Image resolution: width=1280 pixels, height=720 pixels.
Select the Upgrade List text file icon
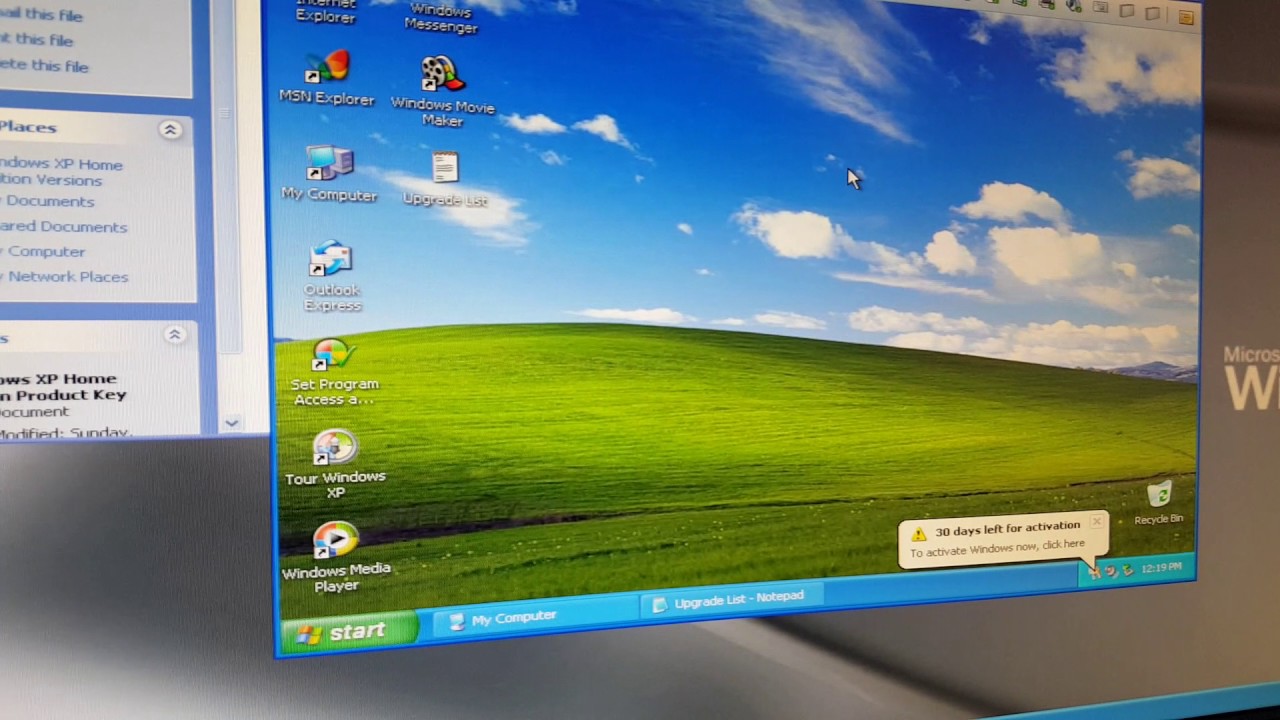tap(445, 179)
